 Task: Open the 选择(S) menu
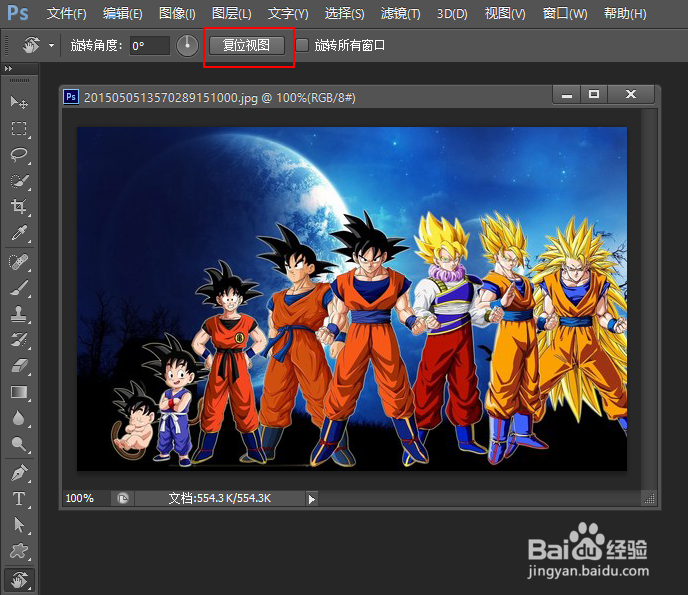(x=344, y=14)
